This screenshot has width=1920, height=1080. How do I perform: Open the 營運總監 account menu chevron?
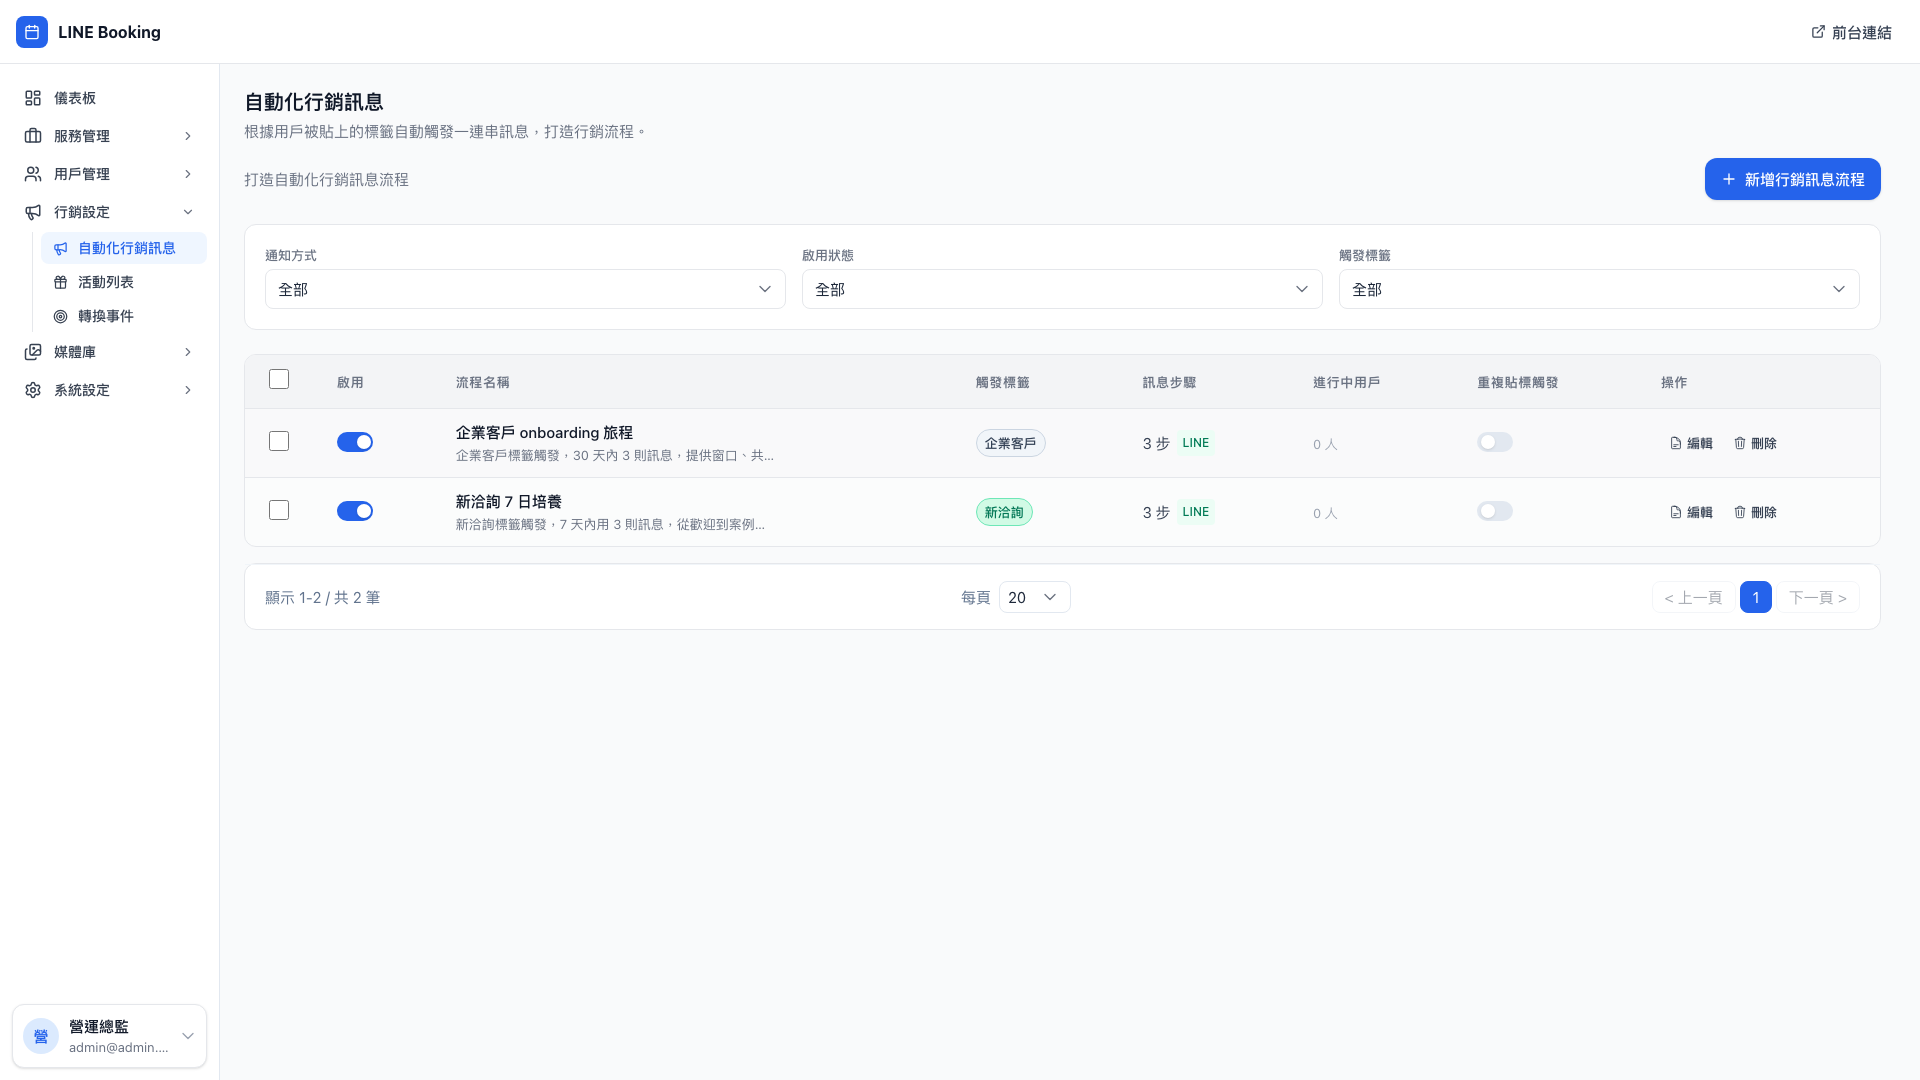pyautogui.click(x=188, y=1036)
